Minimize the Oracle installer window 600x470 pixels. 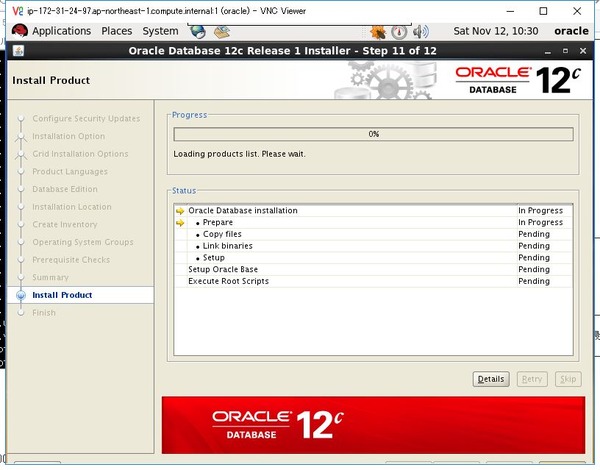pos(548,51)
